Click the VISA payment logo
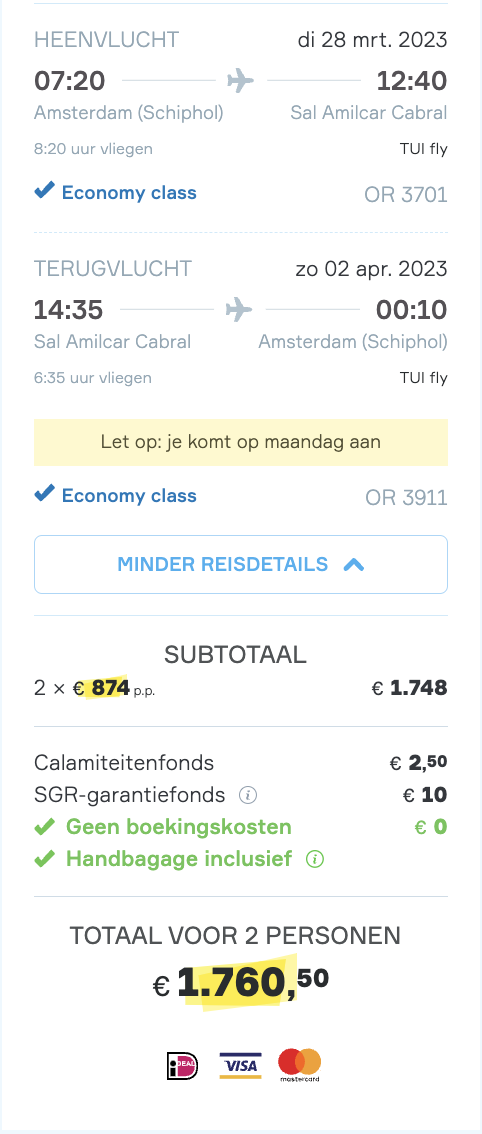This screenshot has width=482, height=1134. click(x=240, y=1065)
